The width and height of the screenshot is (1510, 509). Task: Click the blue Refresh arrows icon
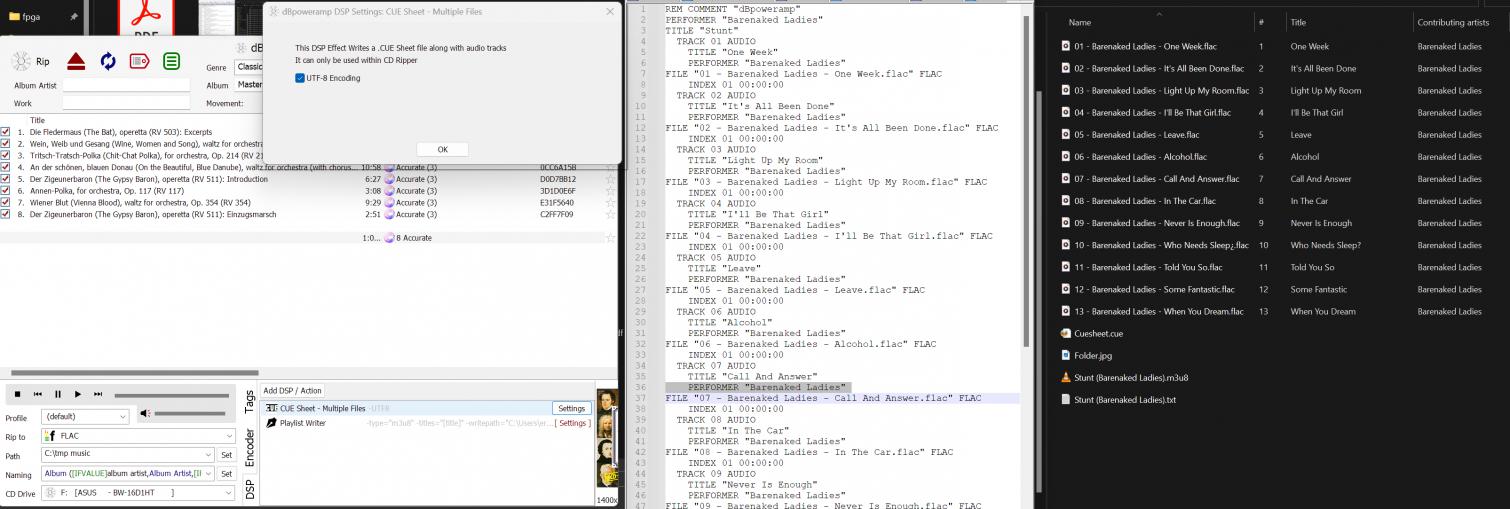(108, 61)
